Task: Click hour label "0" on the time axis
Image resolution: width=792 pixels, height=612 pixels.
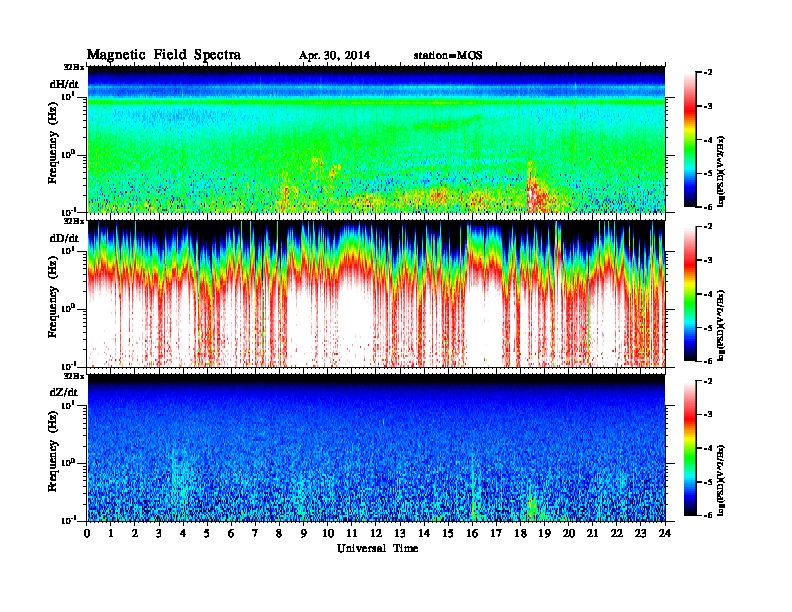Action: click(87, 533)
